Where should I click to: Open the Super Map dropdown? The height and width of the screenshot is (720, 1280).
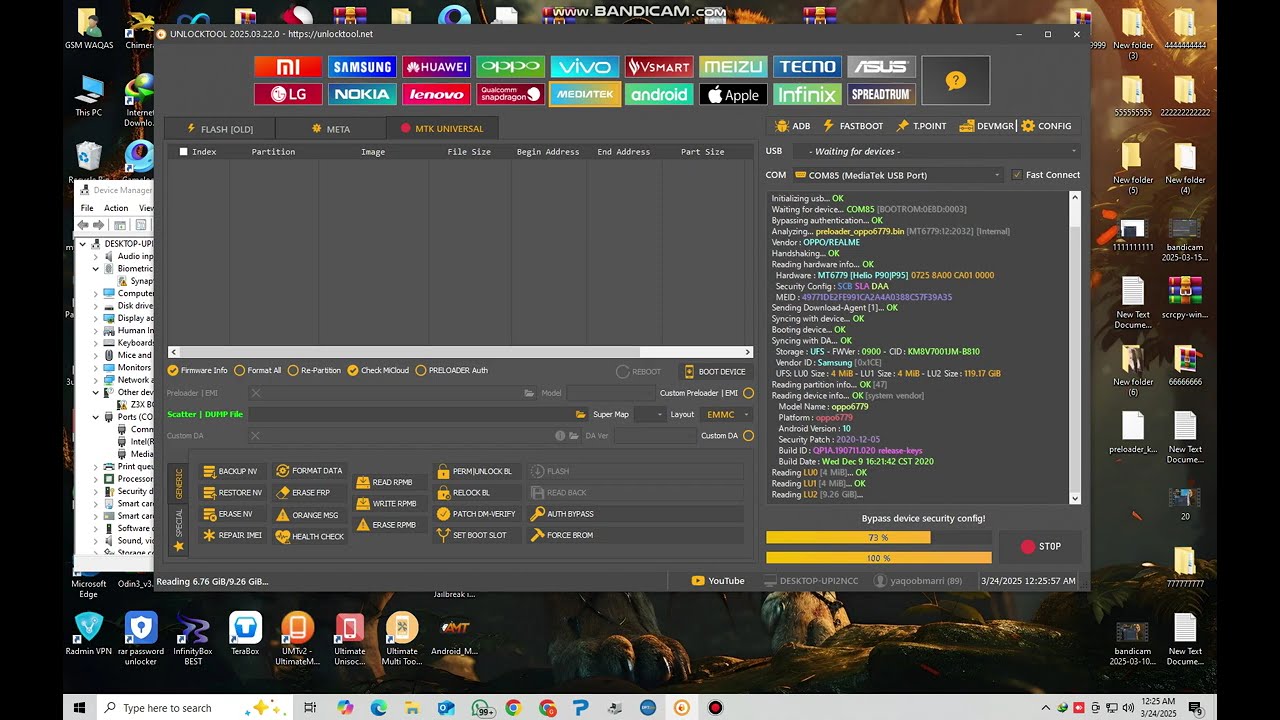[x=649, y=414]
